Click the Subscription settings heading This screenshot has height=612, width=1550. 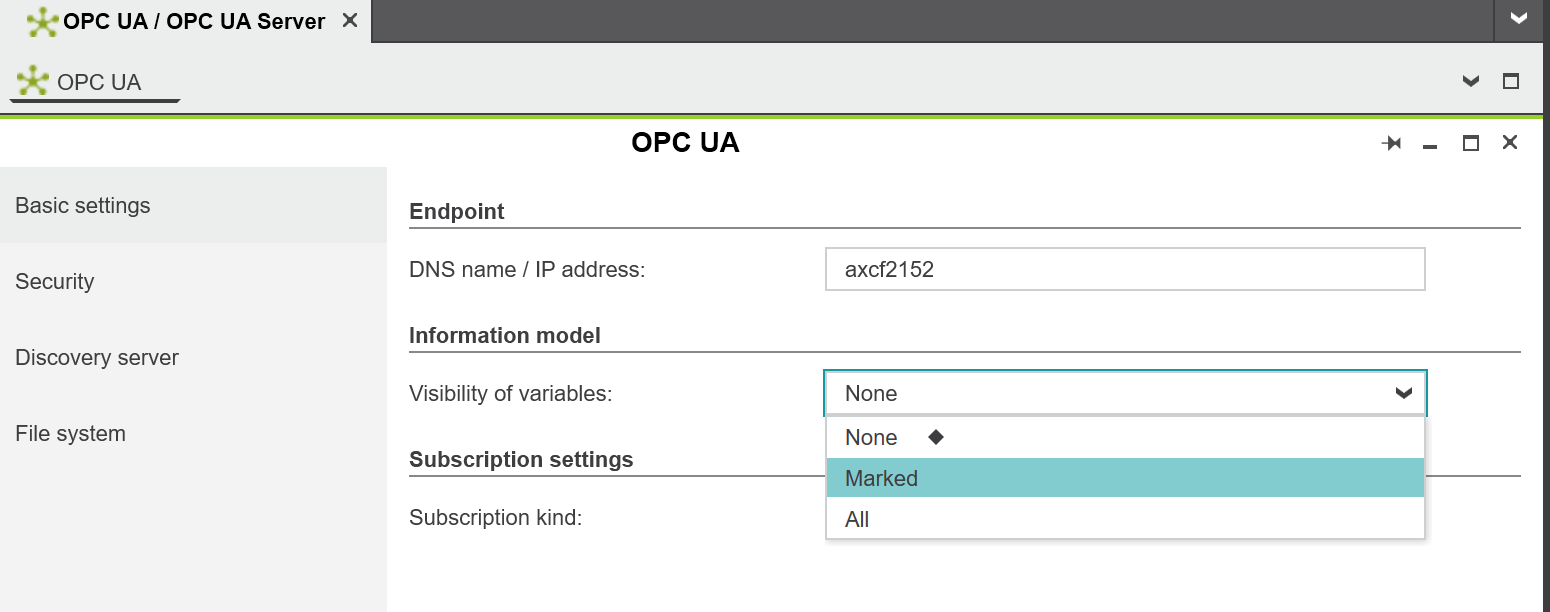click(x=521, y=459)
